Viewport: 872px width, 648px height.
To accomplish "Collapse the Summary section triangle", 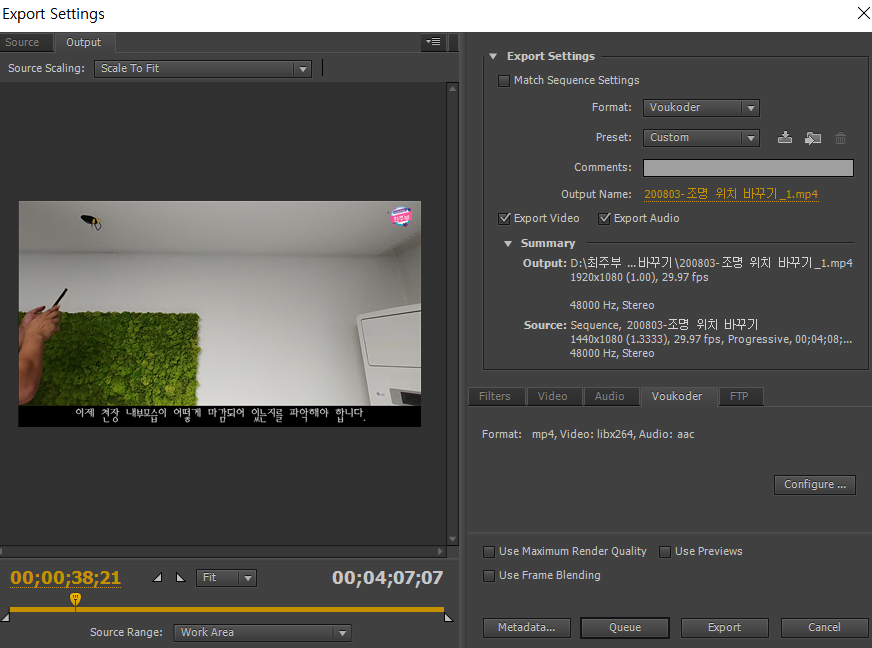I will [509, 243].
